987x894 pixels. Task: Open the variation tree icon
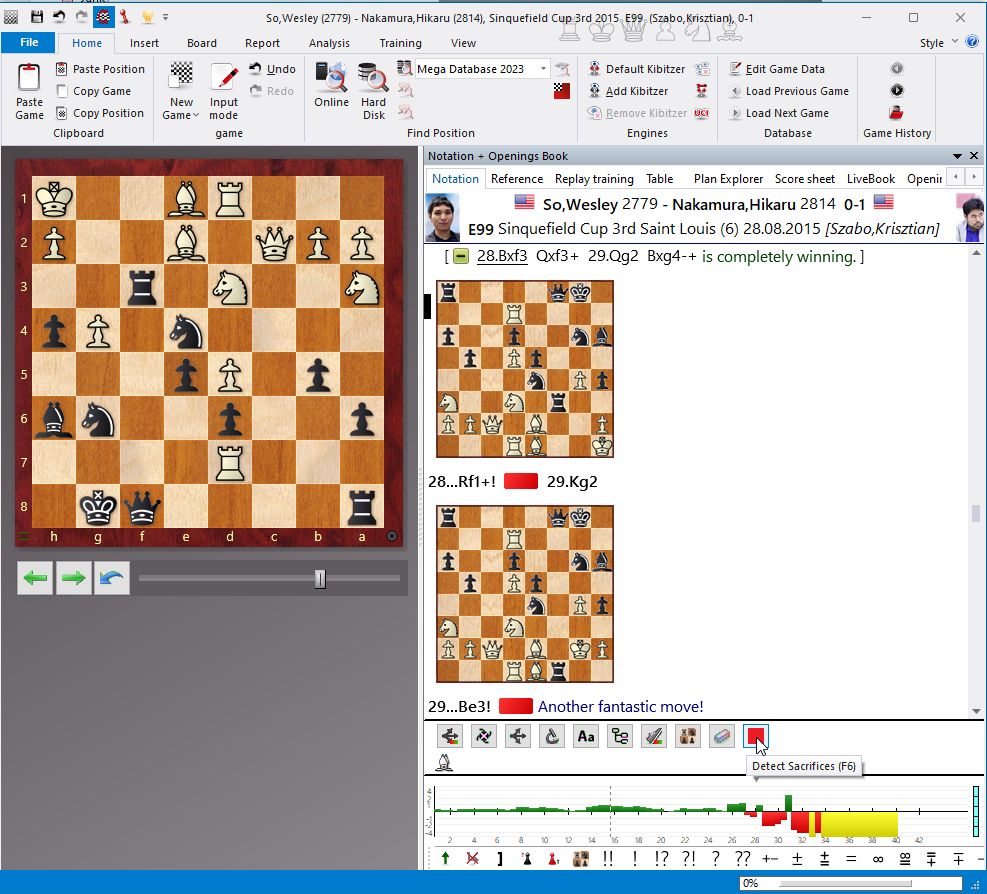[x=620, y=735]
